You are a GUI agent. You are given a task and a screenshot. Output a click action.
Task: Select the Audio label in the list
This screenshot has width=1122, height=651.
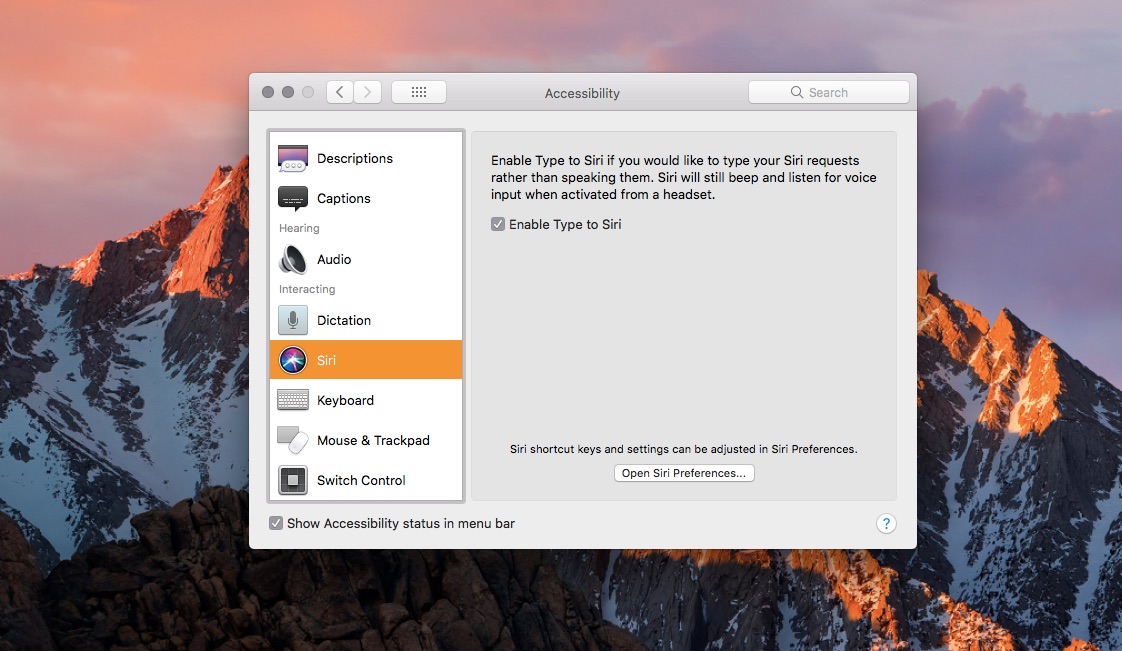coord(334,259)
